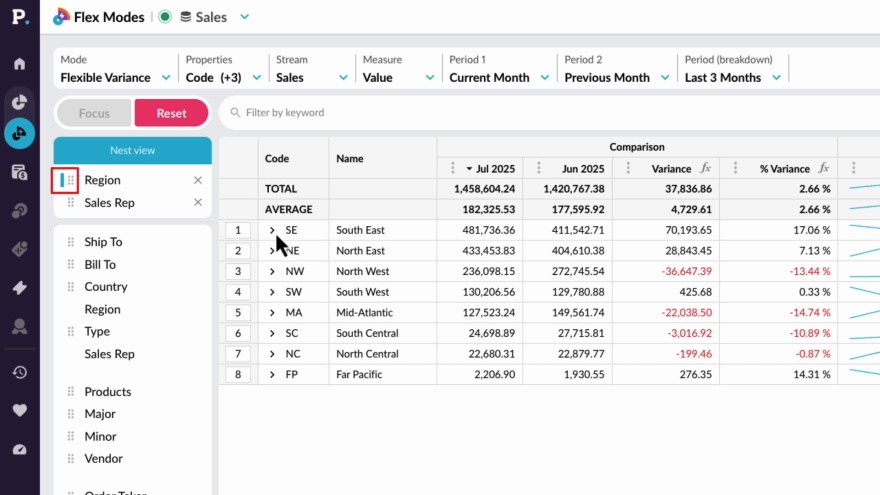Expand the NW North West row
The width and height of the screenshot is (880, 495).
tap(272, 272)
